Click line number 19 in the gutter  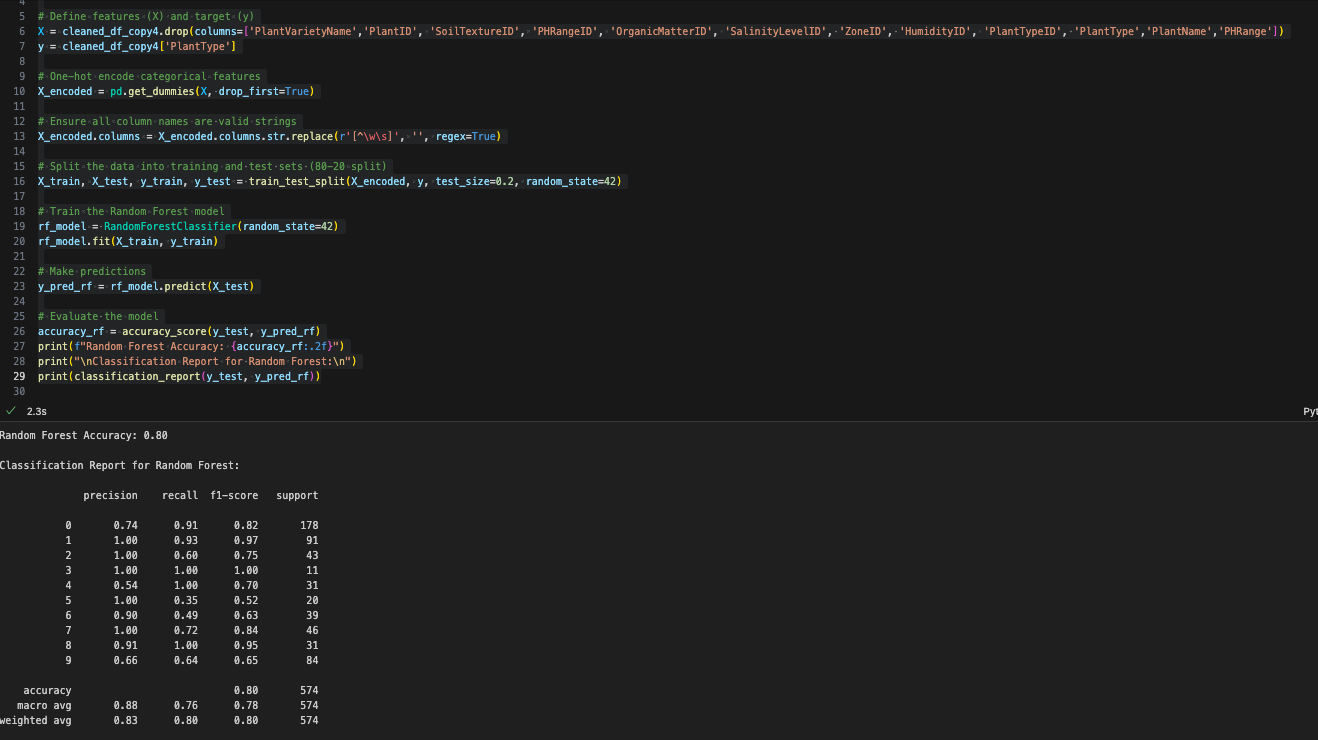tap(20, 226)
